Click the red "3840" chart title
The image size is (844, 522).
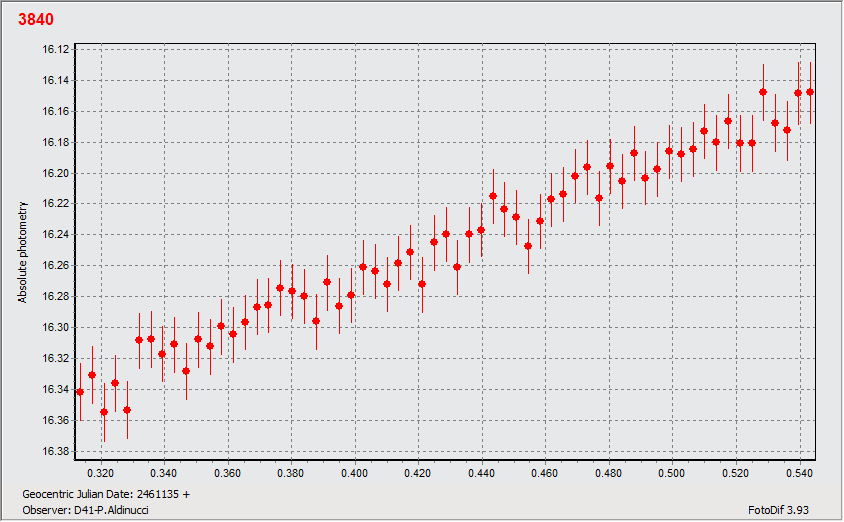tap(36, 19)
